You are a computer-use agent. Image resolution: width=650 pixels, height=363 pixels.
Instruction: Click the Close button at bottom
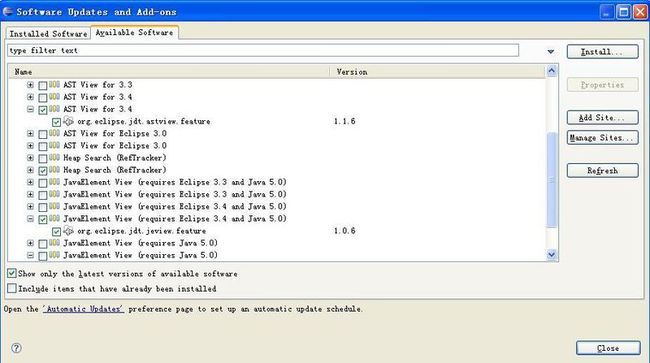pyautogui.click(x=608, y=348)
